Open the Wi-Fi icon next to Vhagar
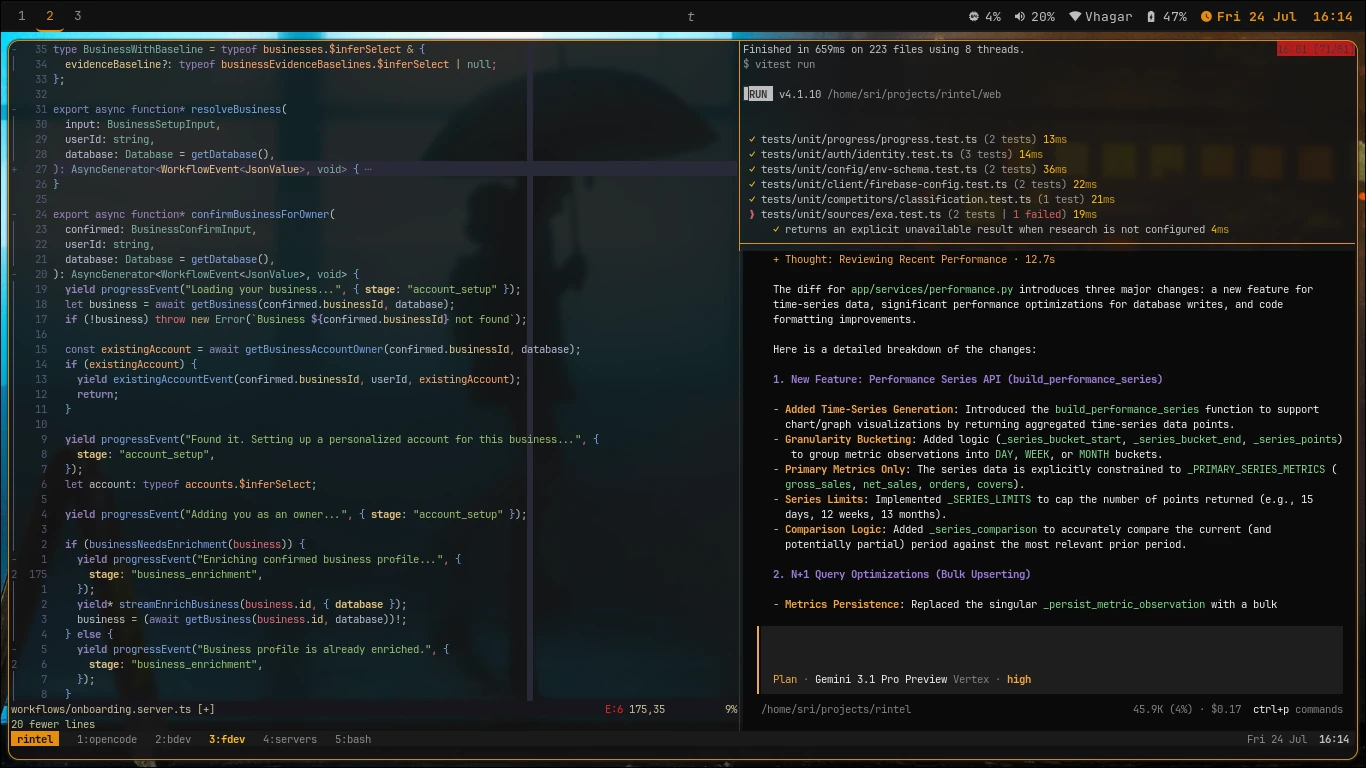Screen dimensions: 1366x768 coord(1075,16)
